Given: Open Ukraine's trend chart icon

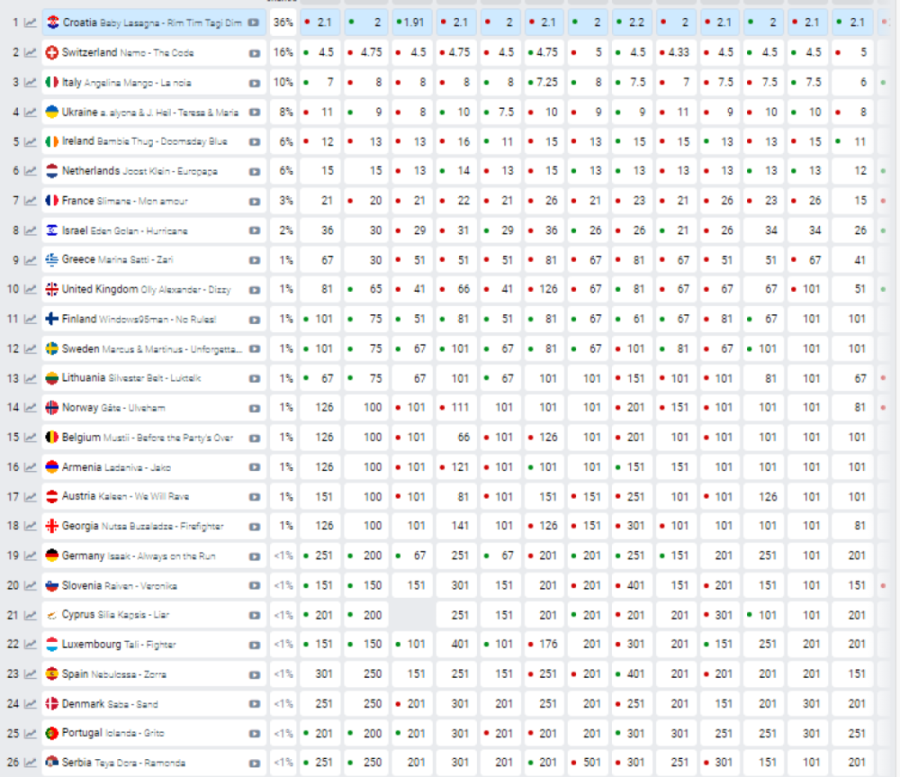Looking at the screenshot, I should [30, 112].
